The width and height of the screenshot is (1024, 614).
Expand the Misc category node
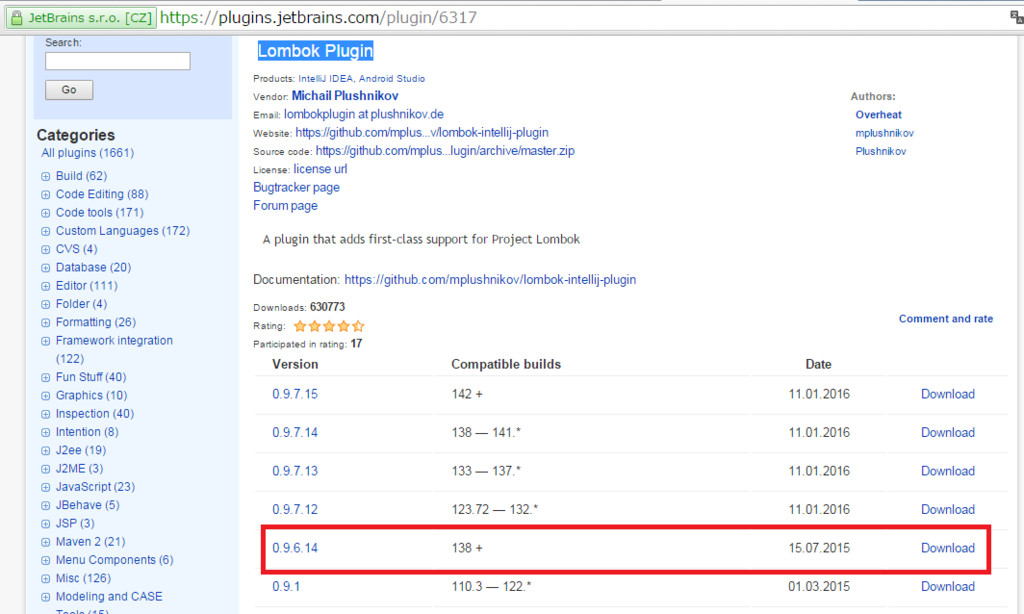click(x=46, y=579)
